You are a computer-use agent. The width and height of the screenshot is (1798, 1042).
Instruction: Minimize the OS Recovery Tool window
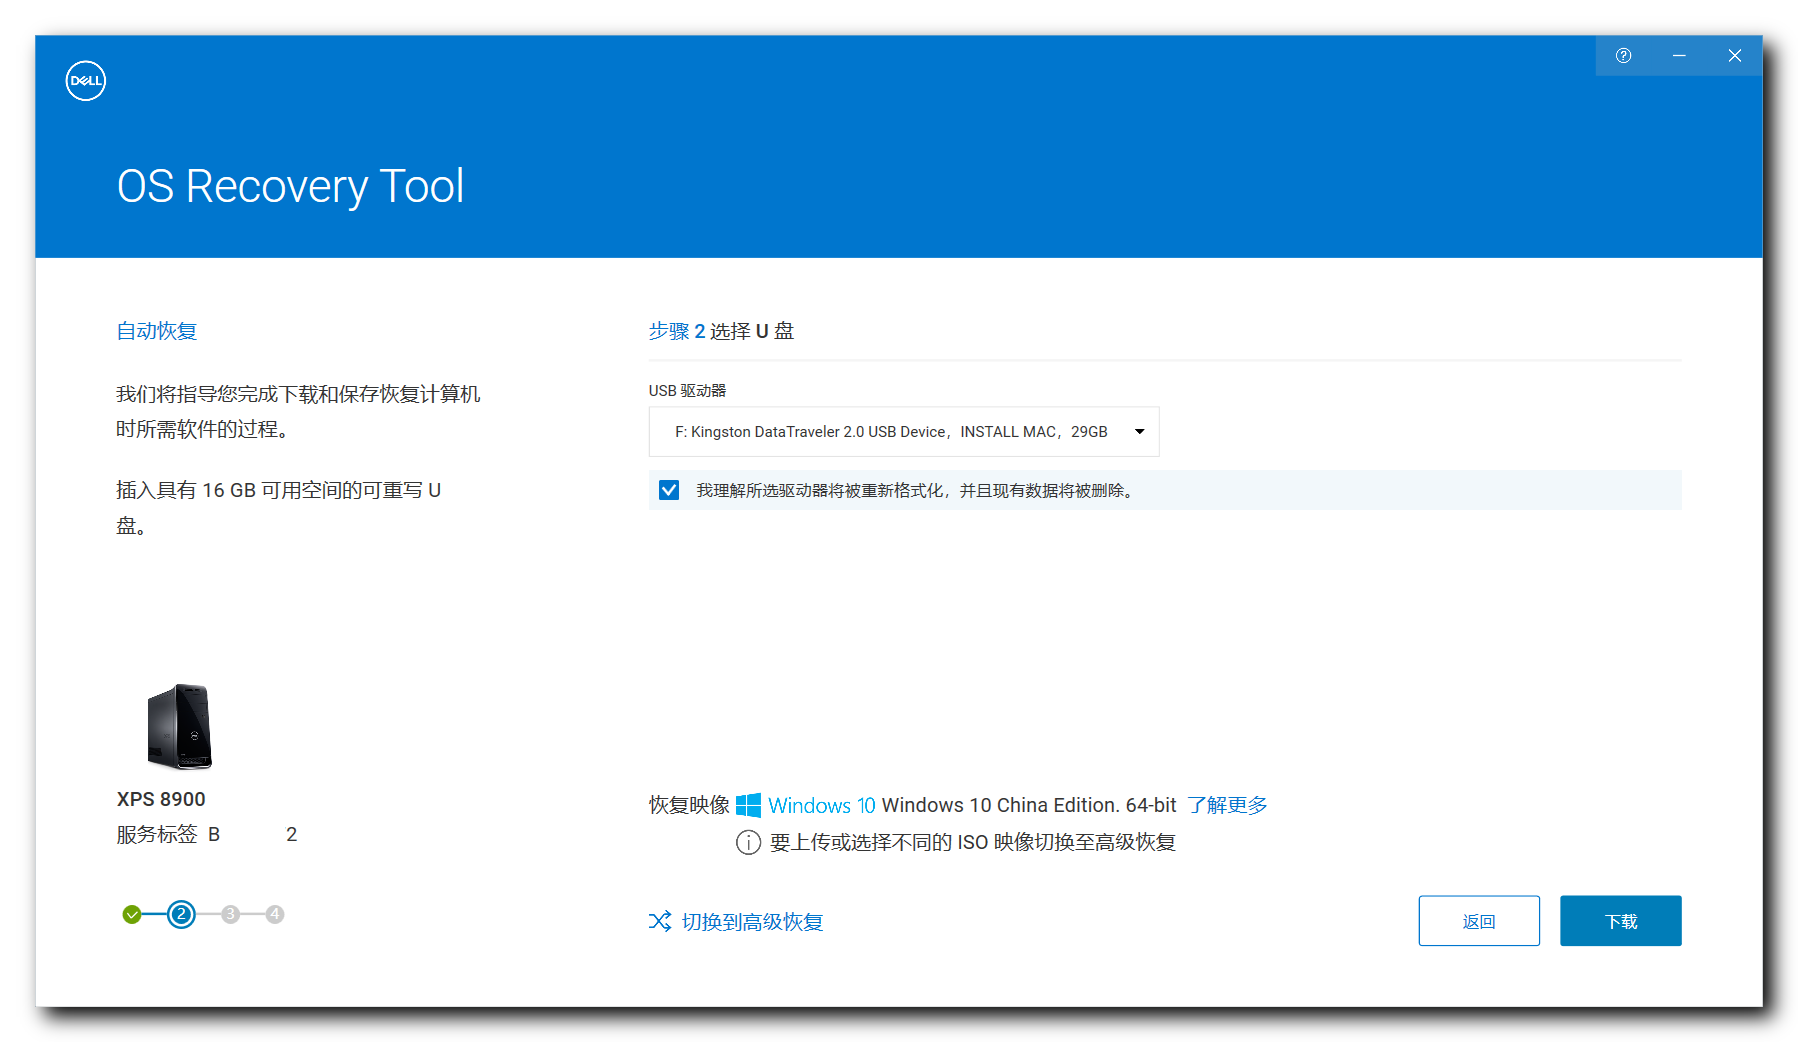1679,56
